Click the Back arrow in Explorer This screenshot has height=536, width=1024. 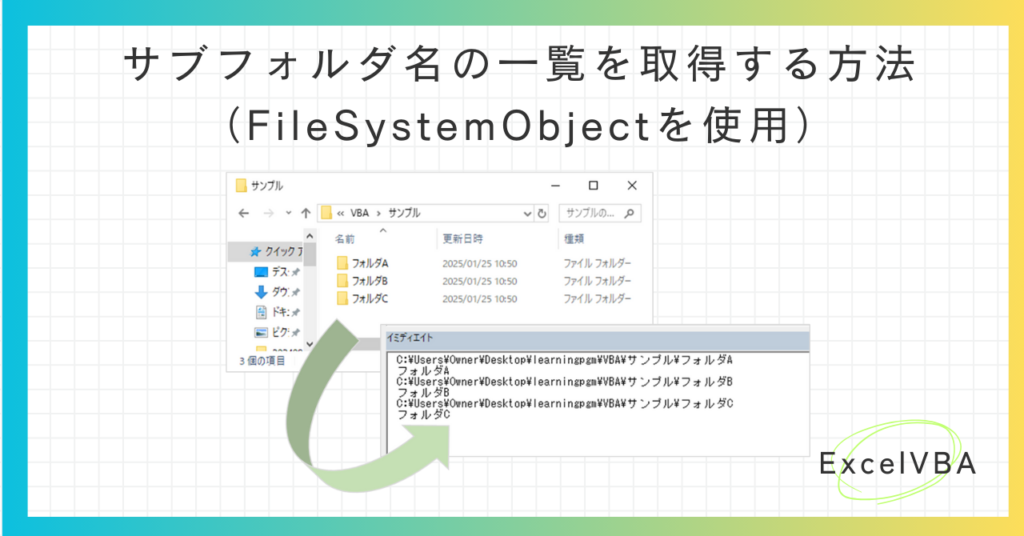[244, 213]
